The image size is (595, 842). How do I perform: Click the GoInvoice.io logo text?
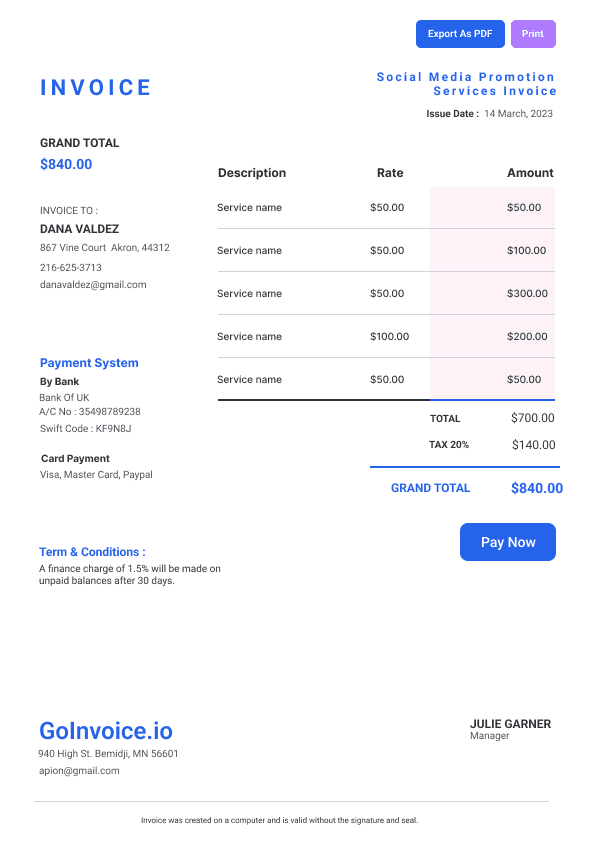pyautogui.click(x=106, y=731)
